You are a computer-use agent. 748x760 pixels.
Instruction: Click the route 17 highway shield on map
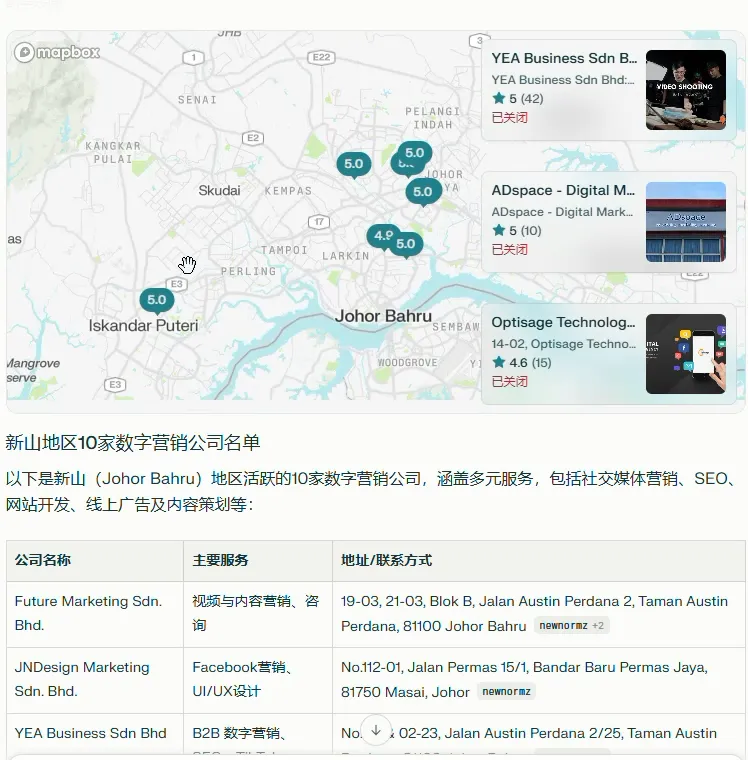pyautogui.click(x=318, y=222)
